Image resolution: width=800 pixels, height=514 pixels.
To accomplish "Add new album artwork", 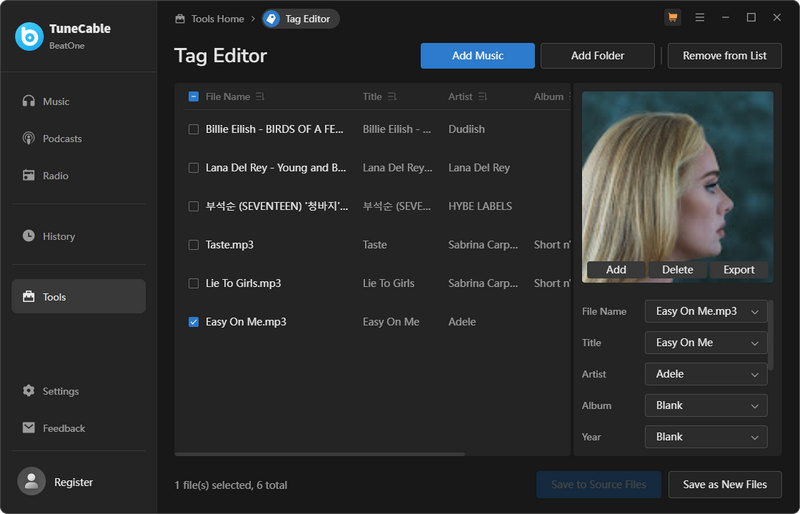I will point(616,270).
